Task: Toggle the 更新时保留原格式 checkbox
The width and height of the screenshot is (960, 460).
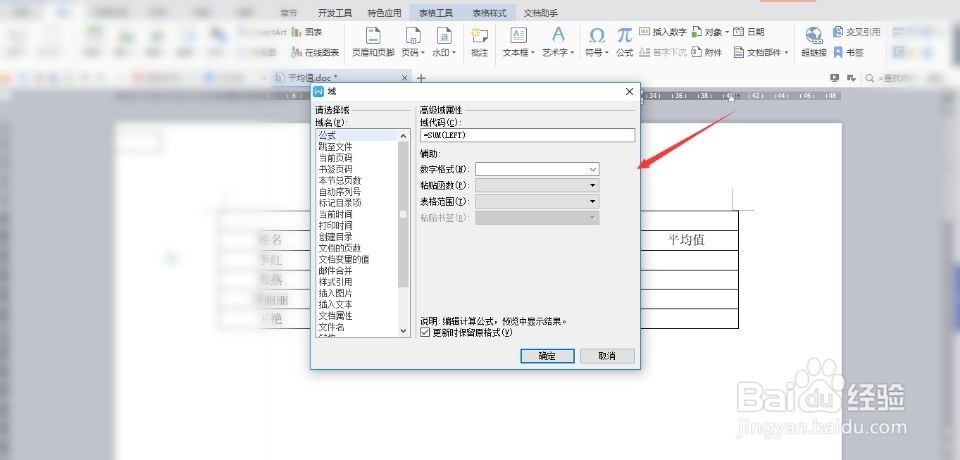Action: [424, 333]
